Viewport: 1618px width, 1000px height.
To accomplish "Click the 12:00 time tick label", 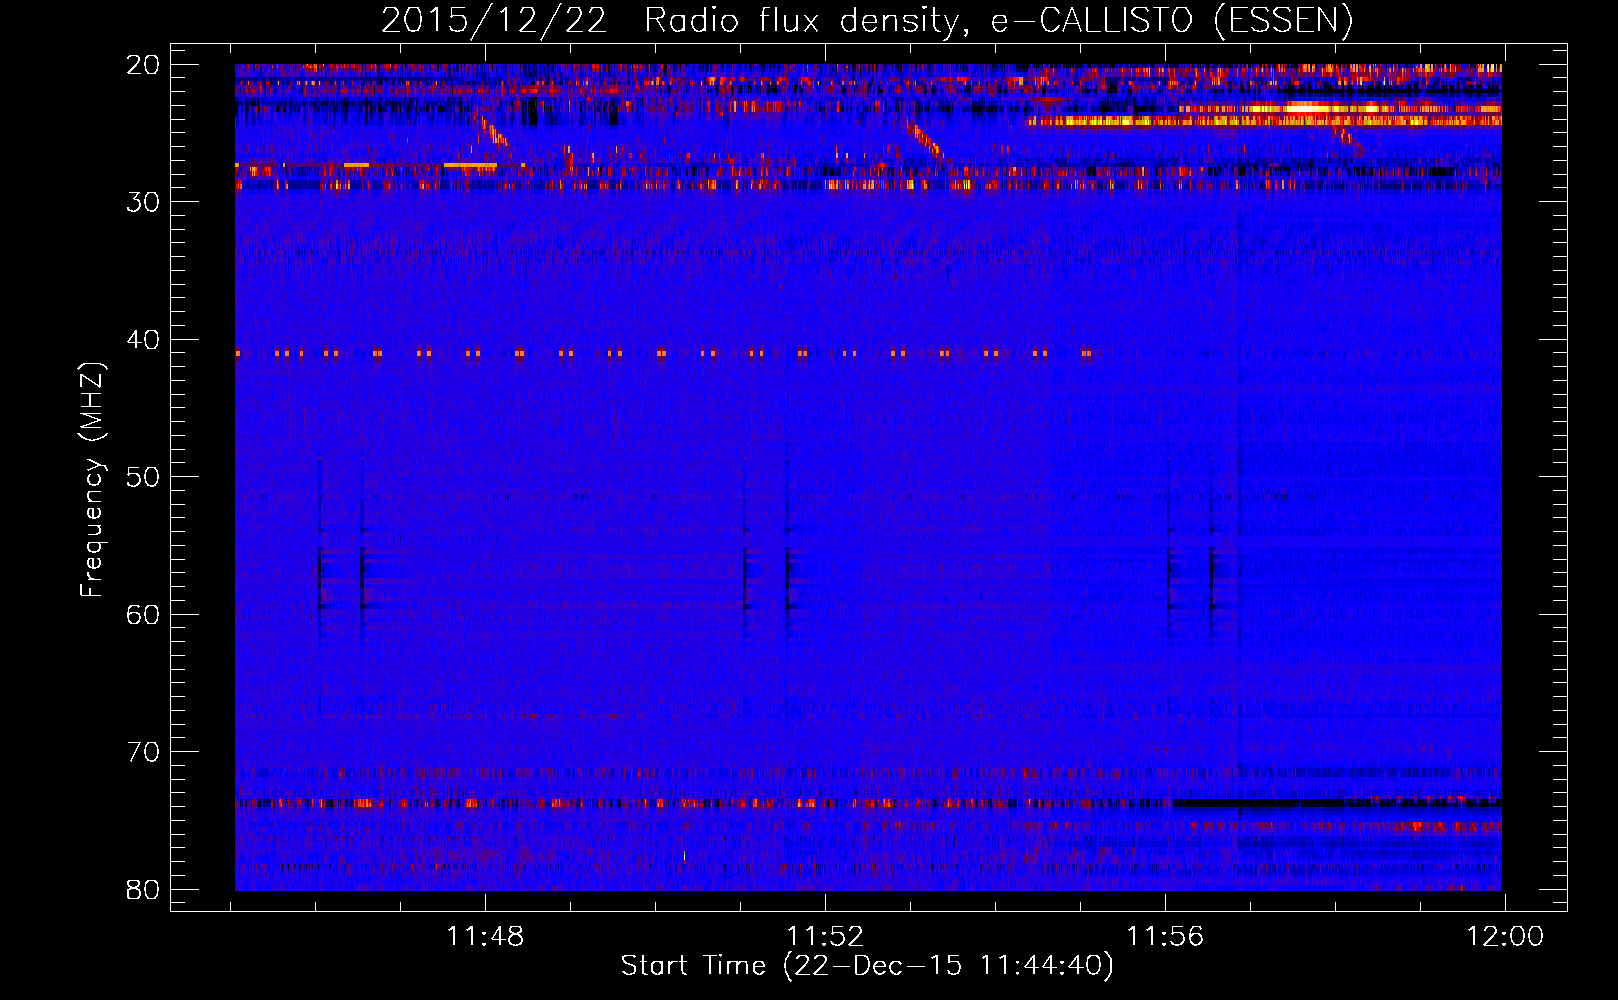I will 1505,937.
